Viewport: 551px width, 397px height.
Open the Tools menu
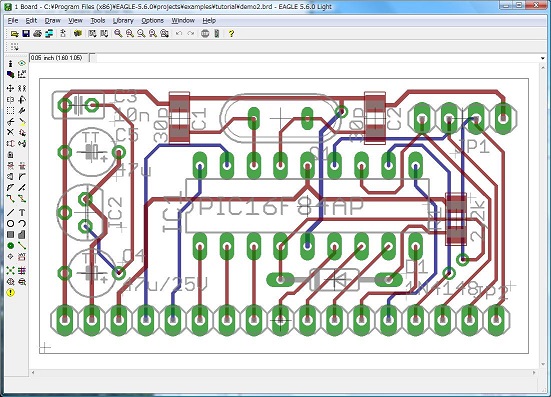coord(98,20)
